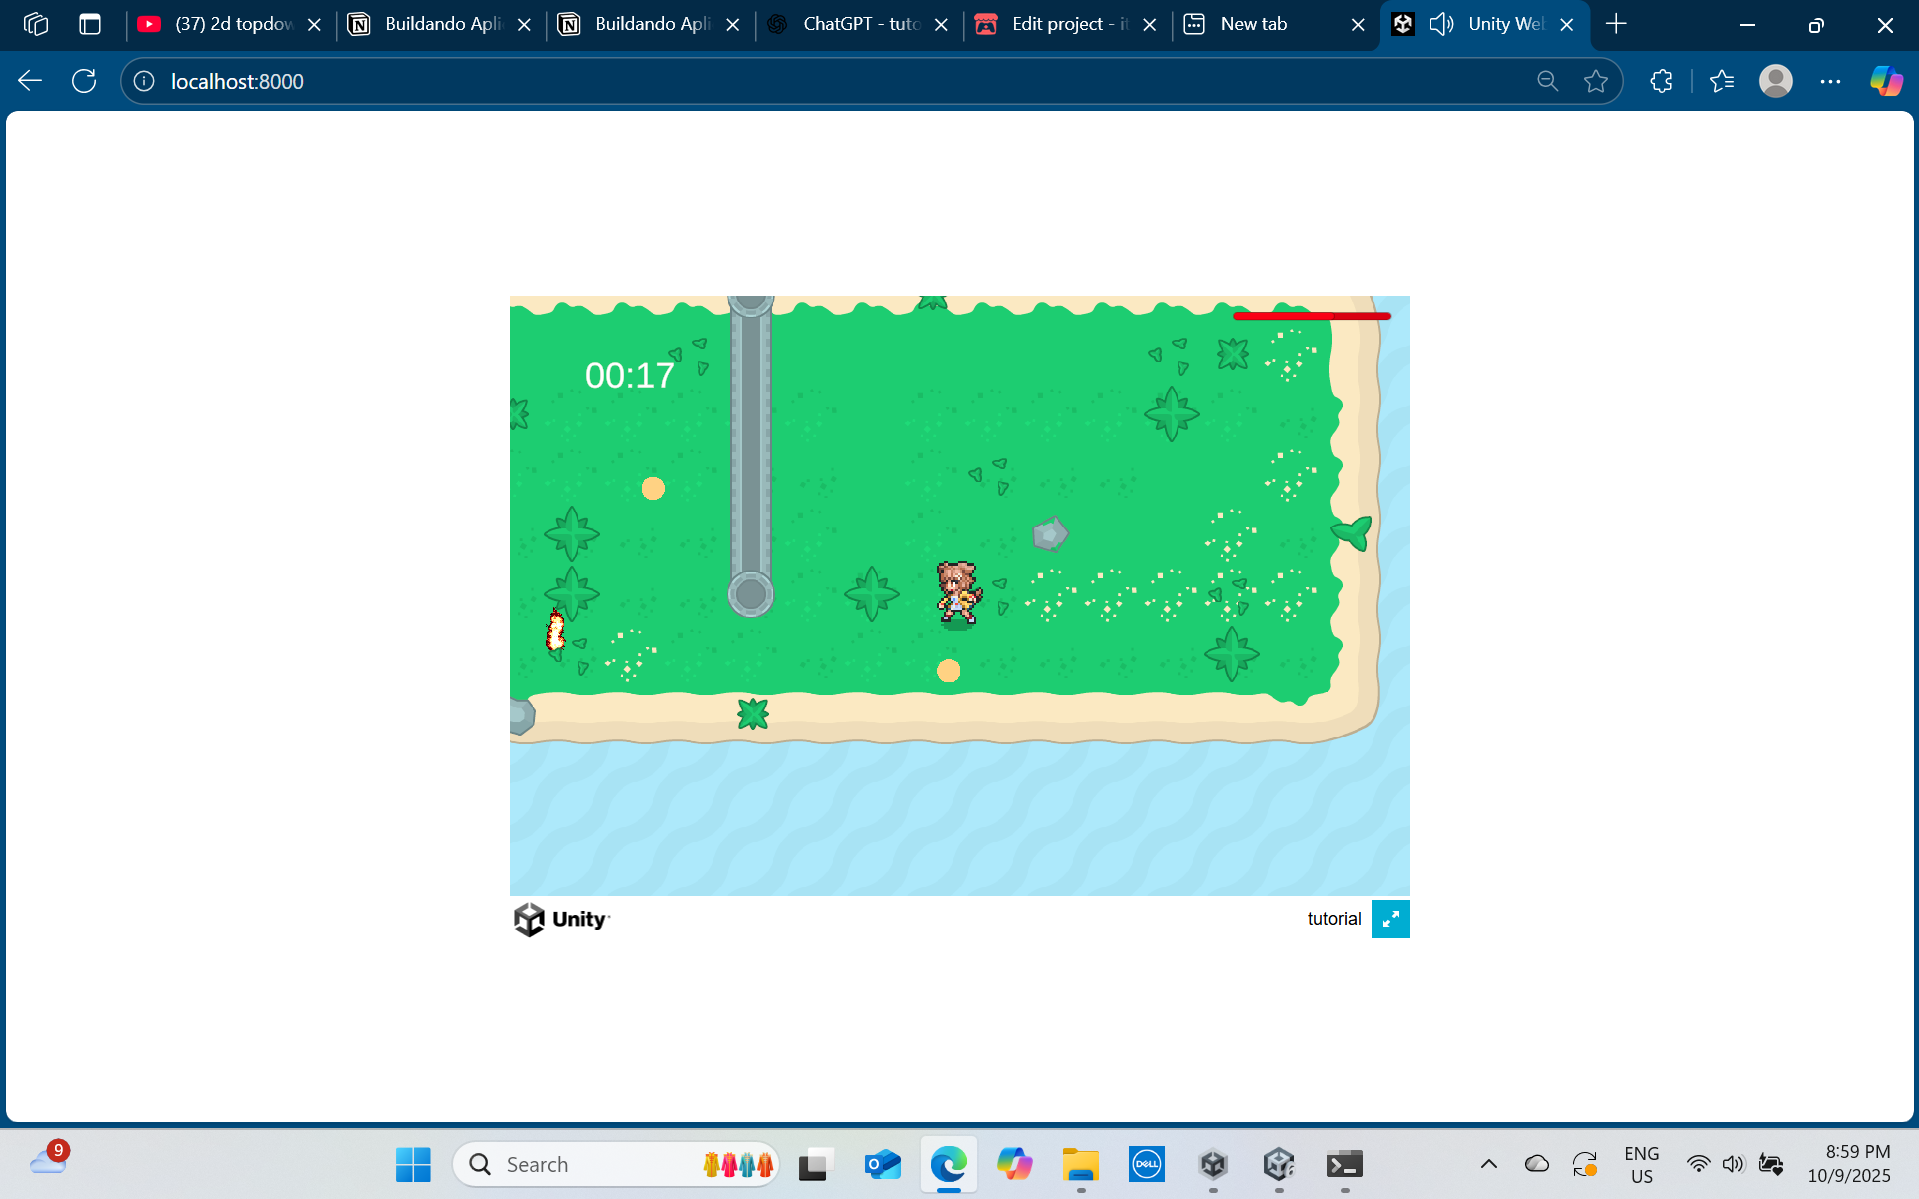The height and width of the screenshot is (1199, 1919).
Task: Click the zoom magnifier in the address bar
Action: coord(1547,81)
